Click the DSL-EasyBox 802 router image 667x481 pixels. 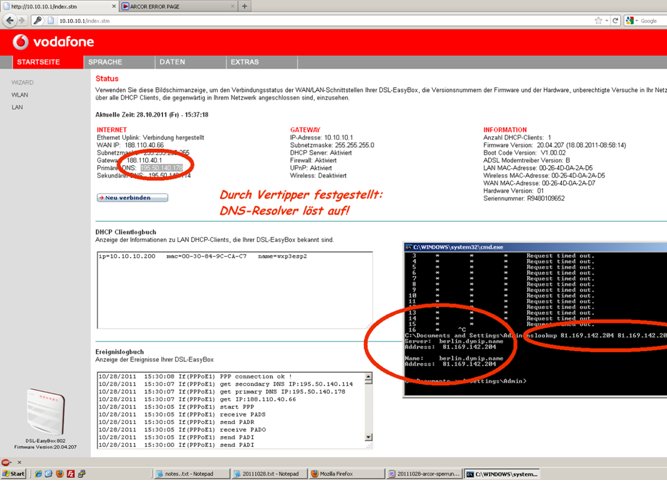pyautogui.click(x=46, y=411)
